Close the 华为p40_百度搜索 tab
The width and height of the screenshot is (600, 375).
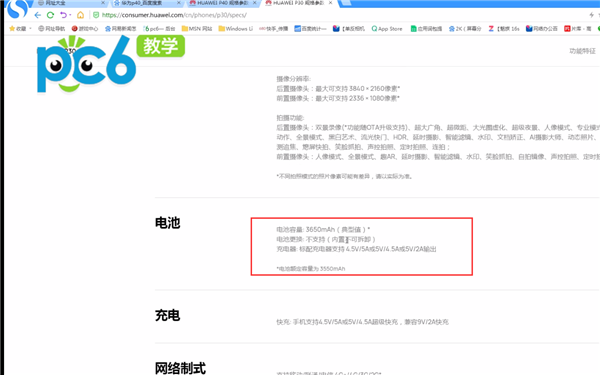point(179,3)
